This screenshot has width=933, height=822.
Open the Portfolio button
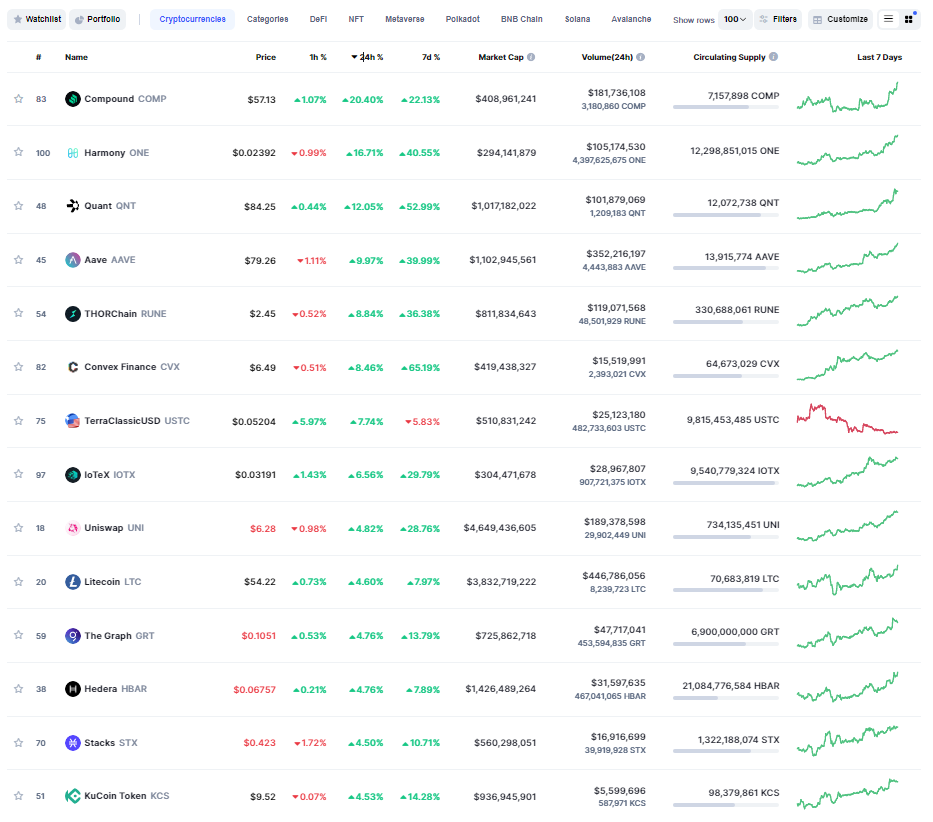[x=98, y=19]
